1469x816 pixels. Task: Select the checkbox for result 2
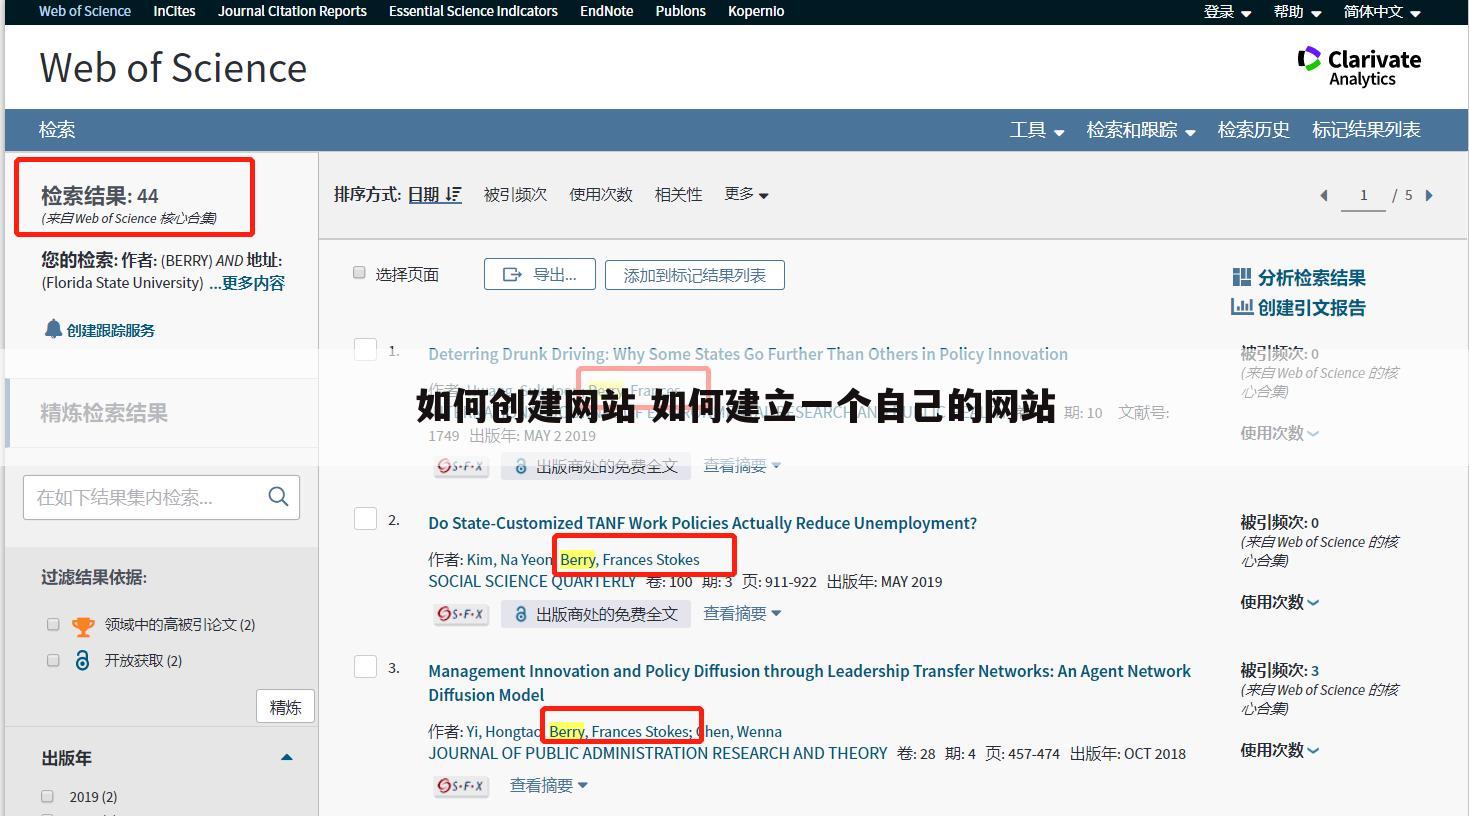point(366,518)
